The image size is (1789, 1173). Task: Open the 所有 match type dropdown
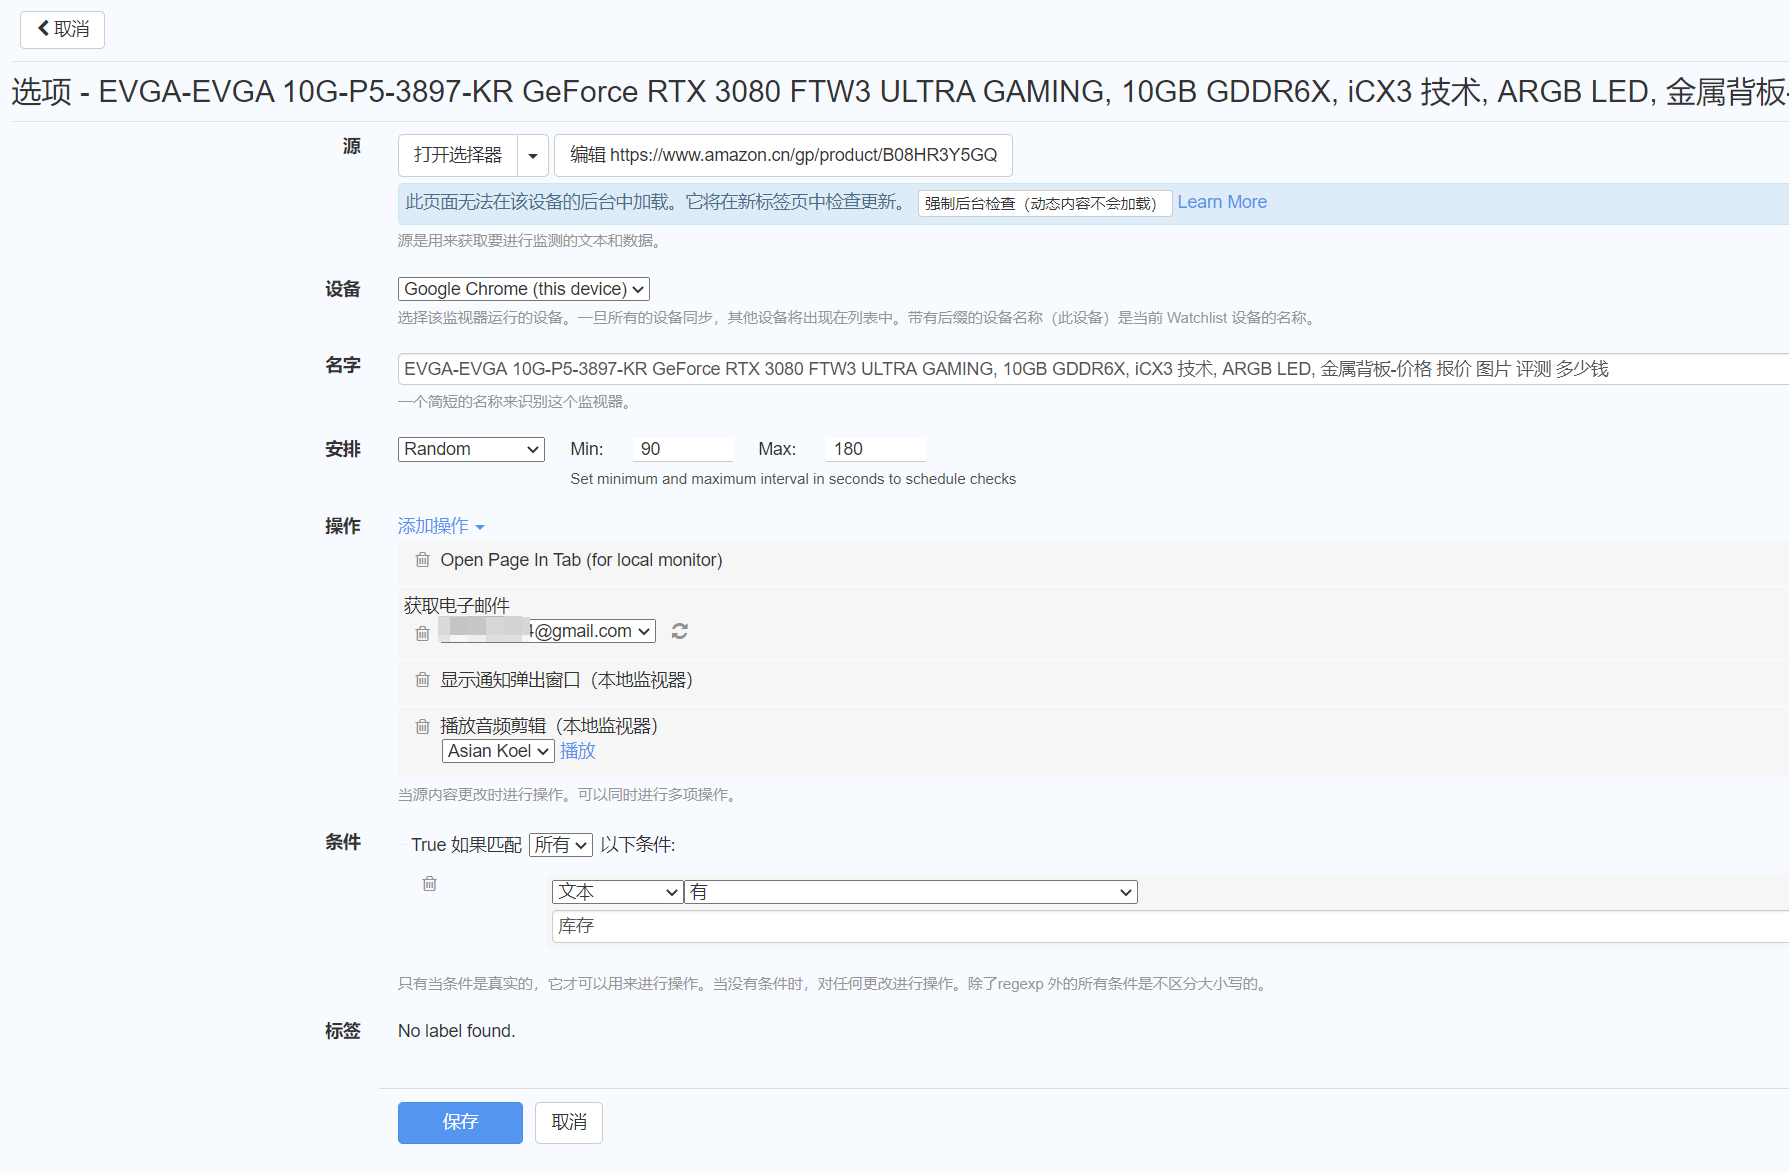(561, 845)
